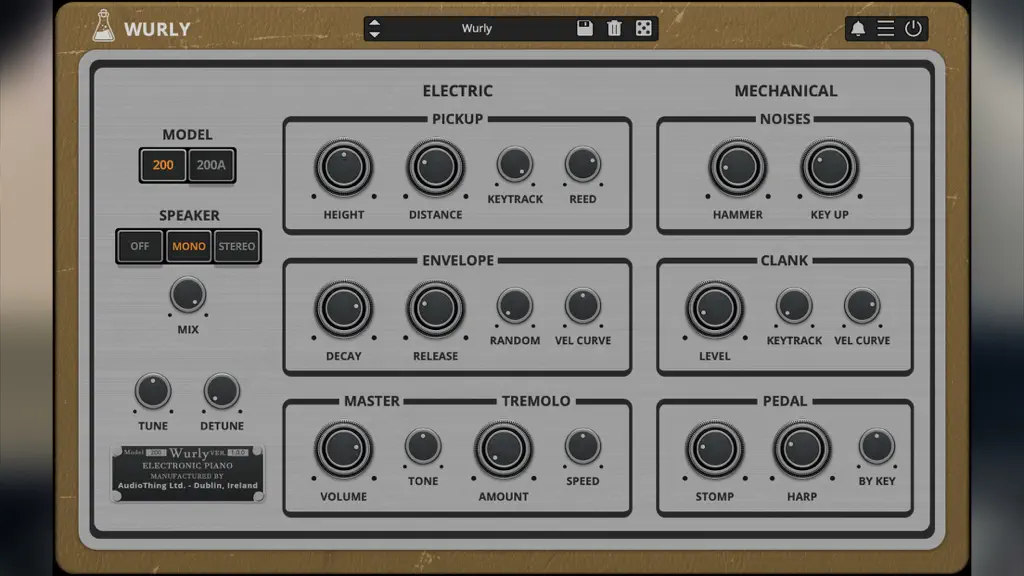Click the tremolo AMOUNT knob
1024x576 pixels.
504,449
